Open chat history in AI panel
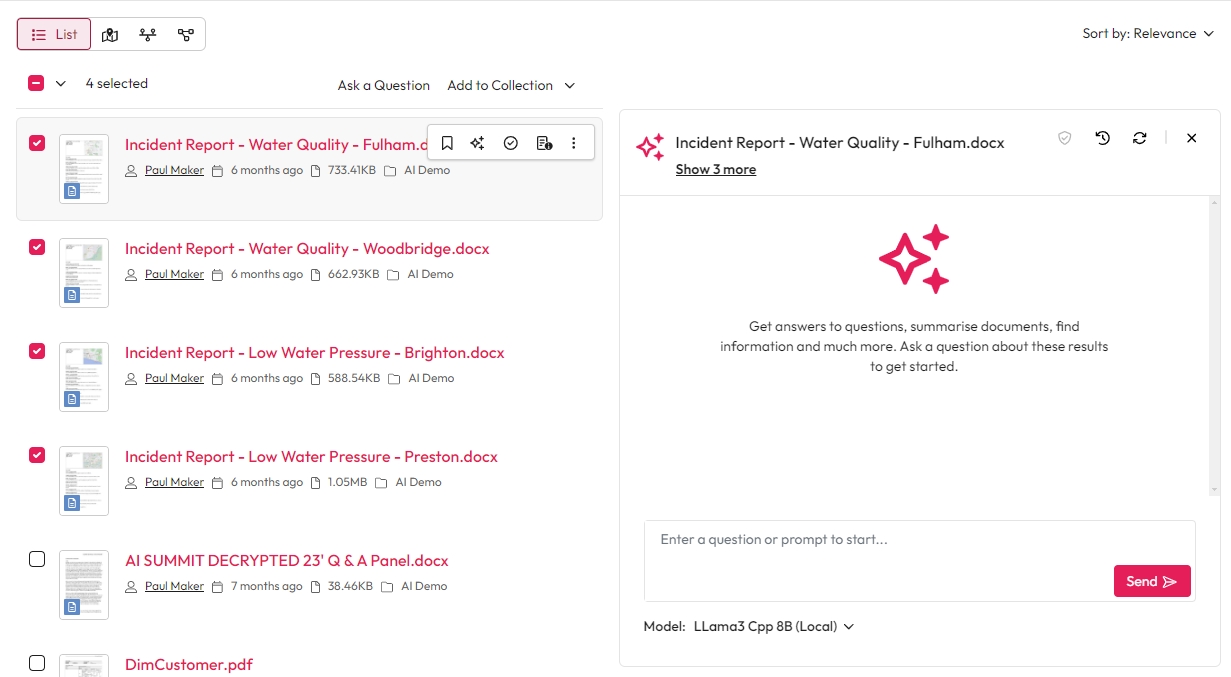The height and width of the screenshot is (677, 1231). 1102,138
